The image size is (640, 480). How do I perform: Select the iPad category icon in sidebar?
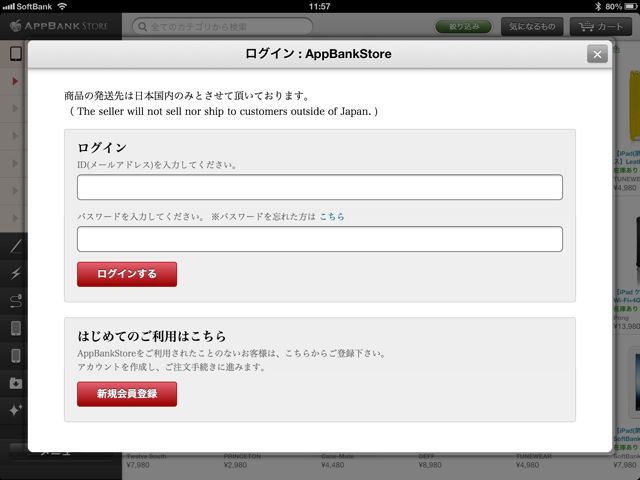click(16, 54)
